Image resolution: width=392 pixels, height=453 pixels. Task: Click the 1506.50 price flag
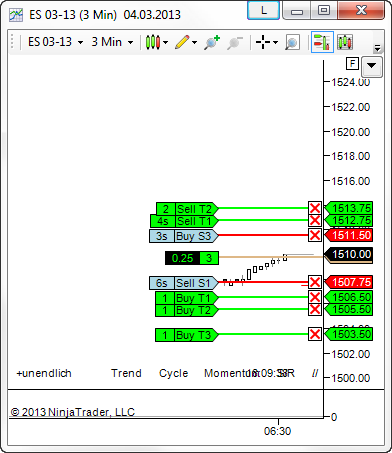point(348,297)
